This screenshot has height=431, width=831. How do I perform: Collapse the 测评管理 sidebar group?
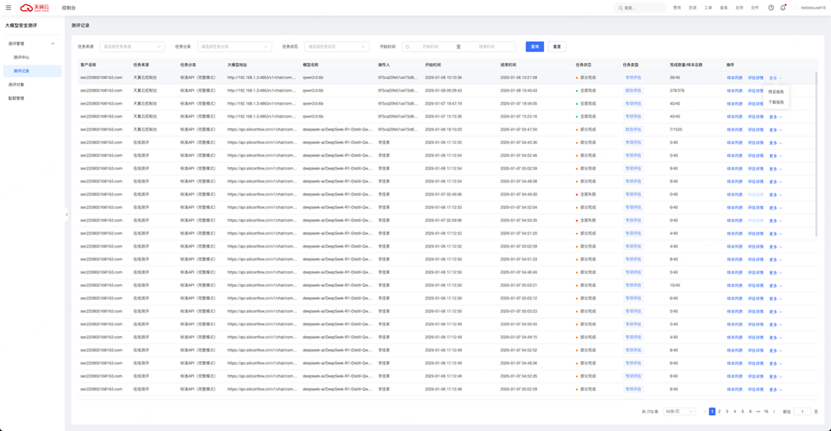click(53, 43)
